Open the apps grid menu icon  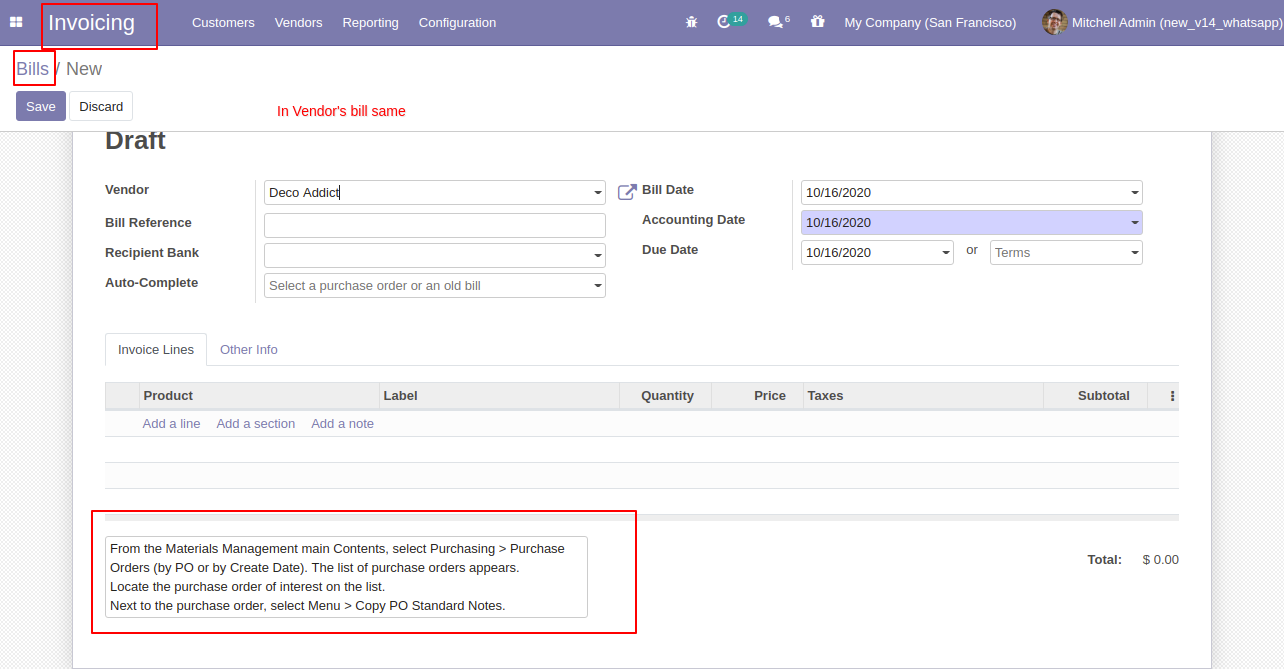16,22
